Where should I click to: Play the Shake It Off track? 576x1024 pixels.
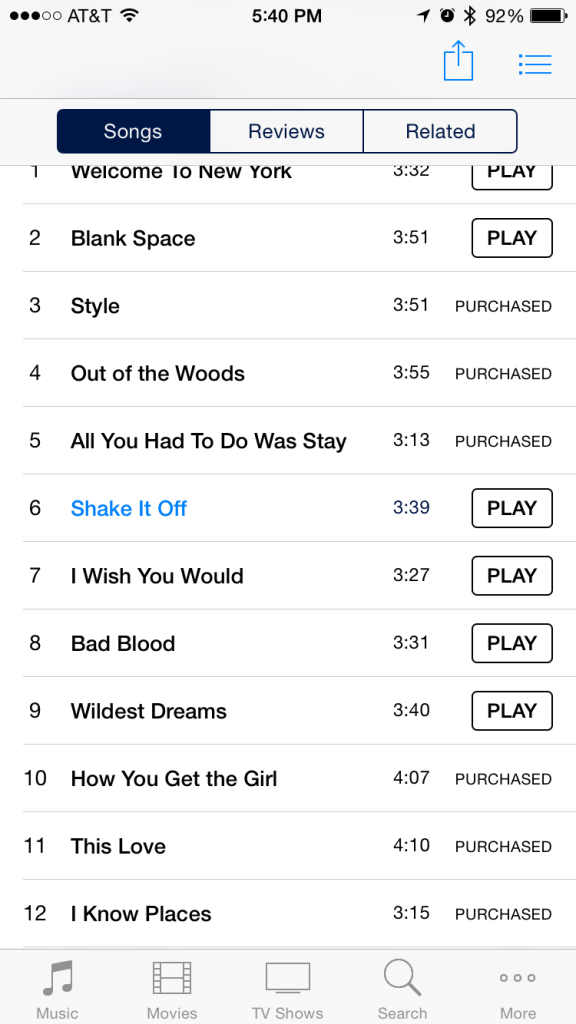pyautogui.click(x=512, y=508)
